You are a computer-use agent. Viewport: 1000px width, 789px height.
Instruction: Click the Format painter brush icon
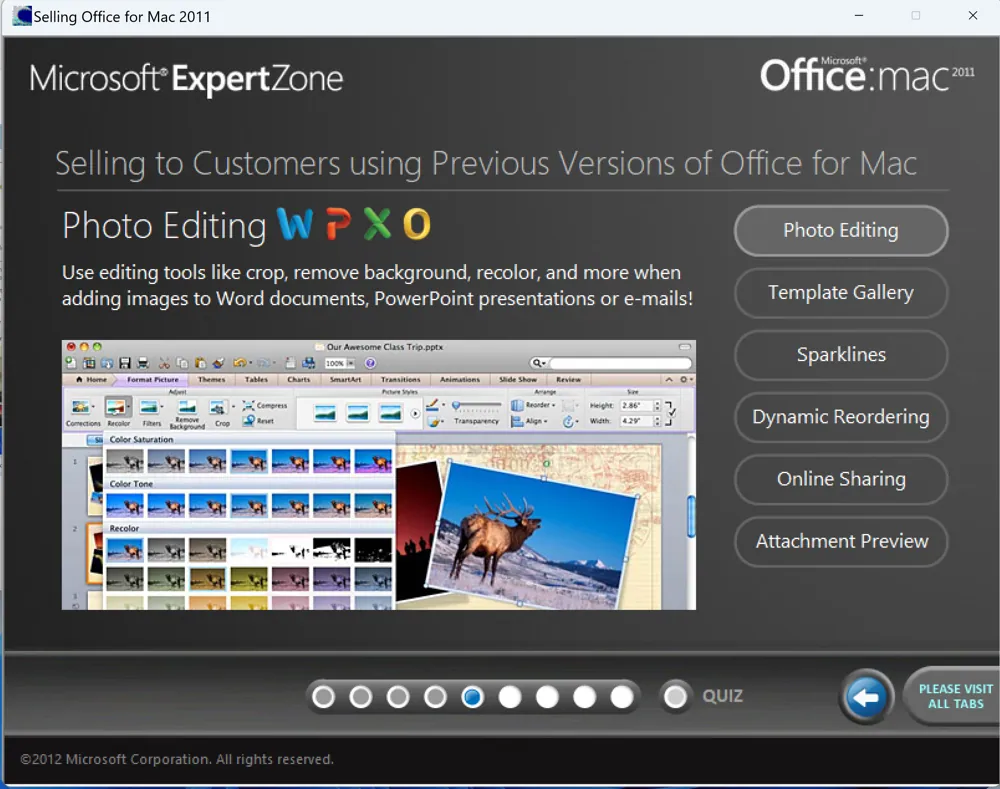218,363
